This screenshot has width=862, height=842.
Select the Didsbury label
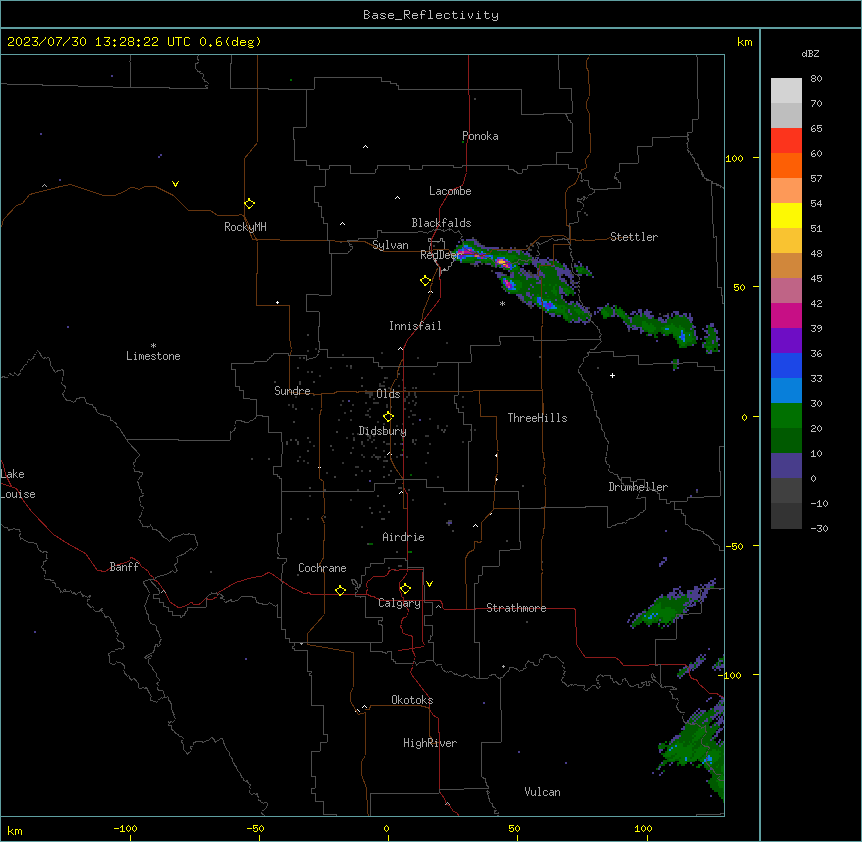click(x=383, y=431)
